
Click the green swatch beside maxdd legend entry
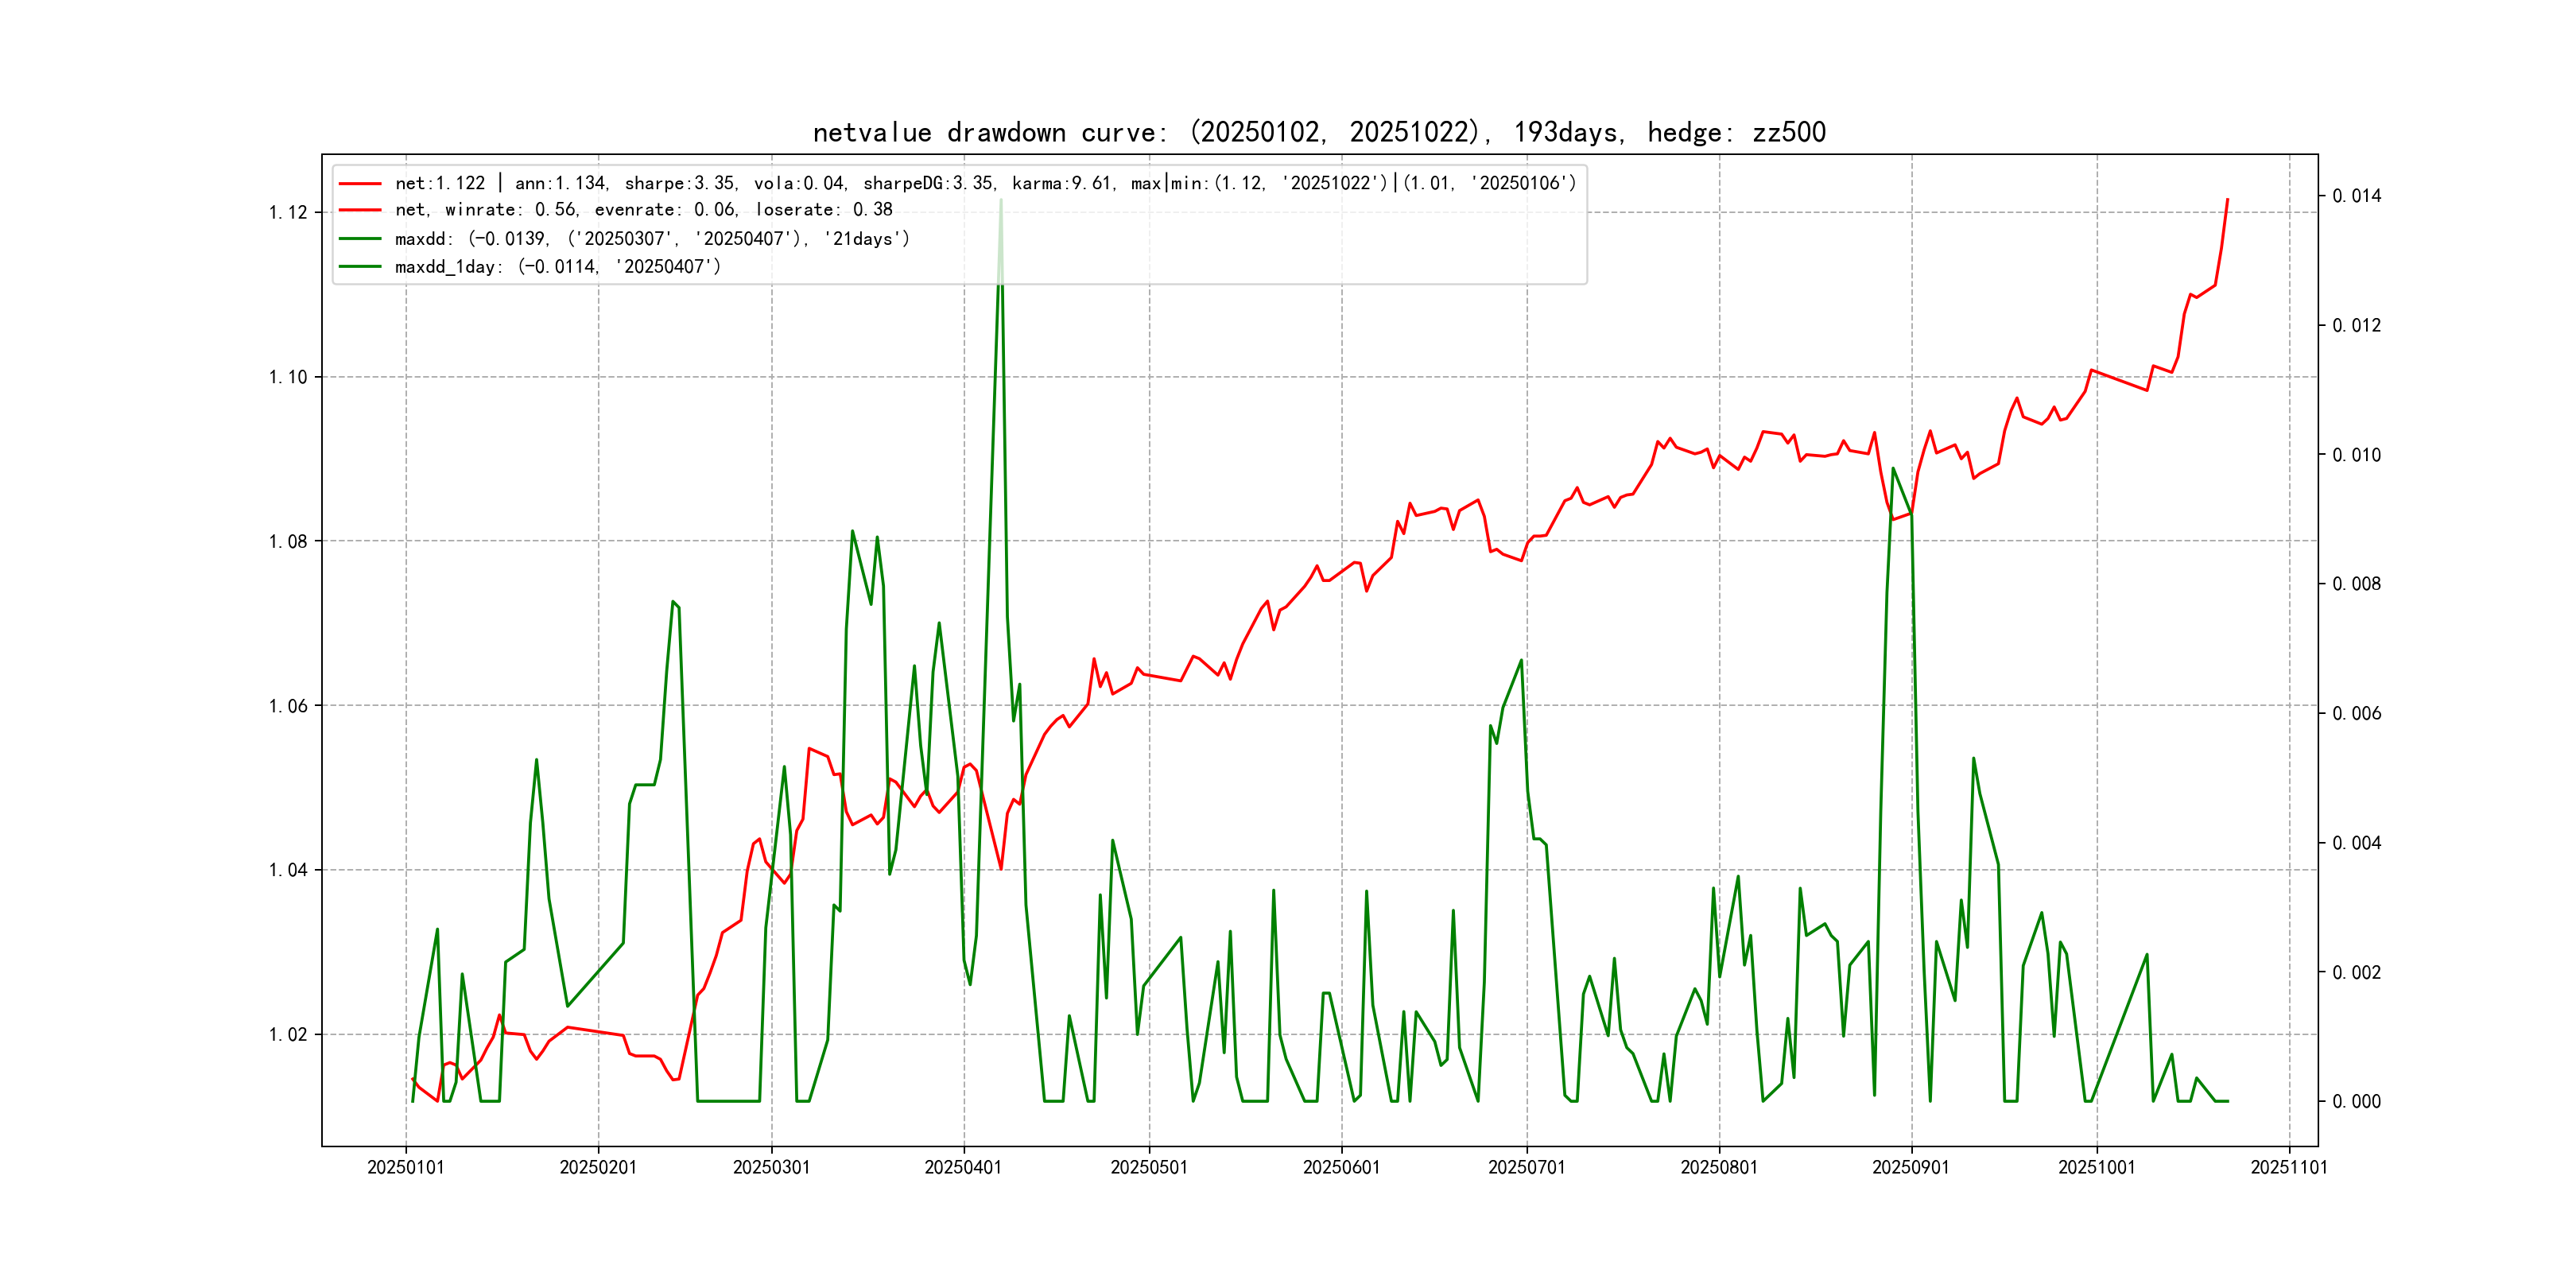coord(360,239)
